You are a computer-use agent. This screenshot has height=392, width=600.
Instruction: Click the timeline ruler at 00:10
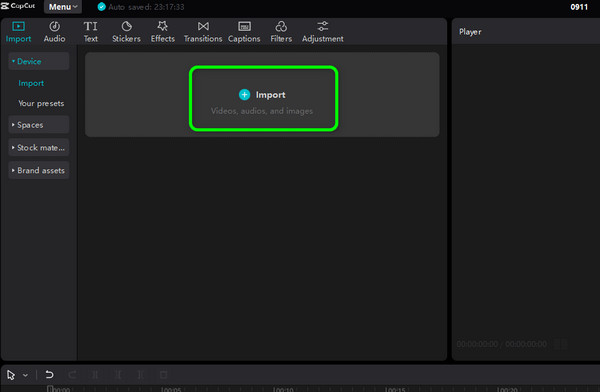click(x=283, y=389)
